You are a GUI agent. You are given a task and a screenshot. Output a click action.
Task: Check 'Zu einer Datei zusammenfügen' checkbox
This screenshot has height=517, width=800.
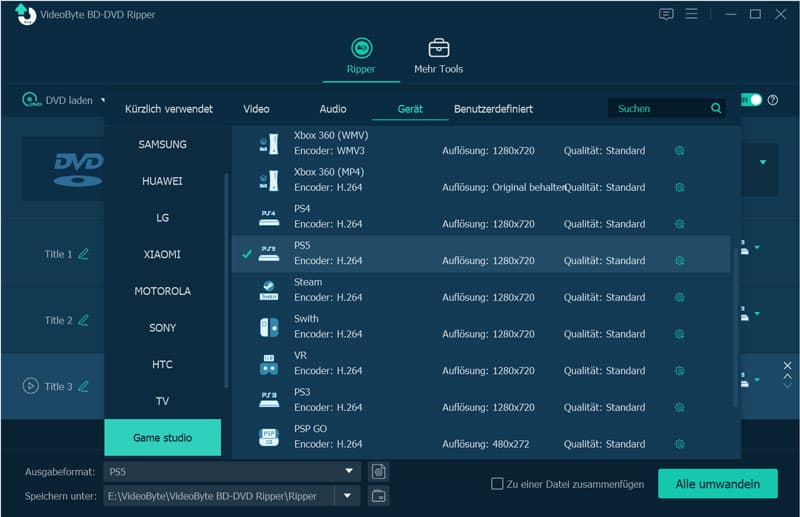497,483
